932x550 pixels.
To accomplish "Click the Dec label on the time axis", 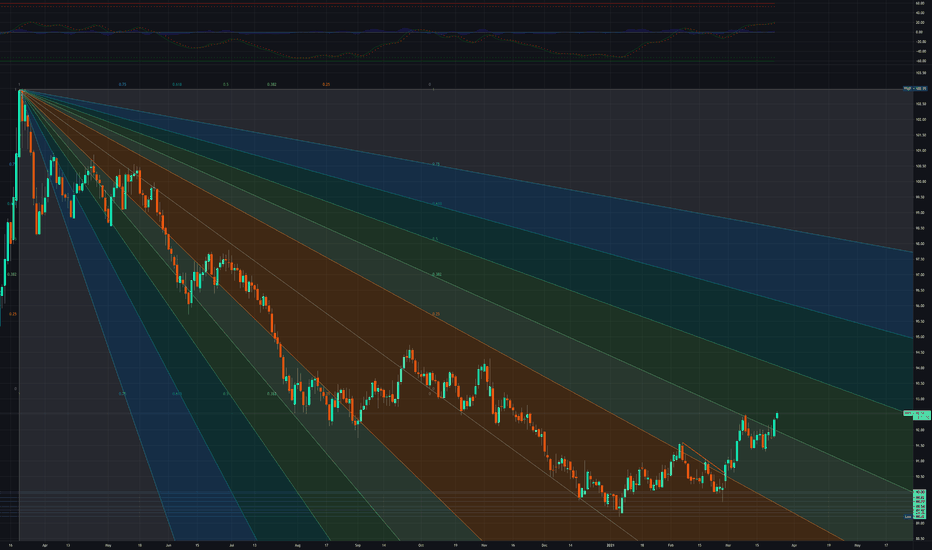I will [x=544, y=545].
